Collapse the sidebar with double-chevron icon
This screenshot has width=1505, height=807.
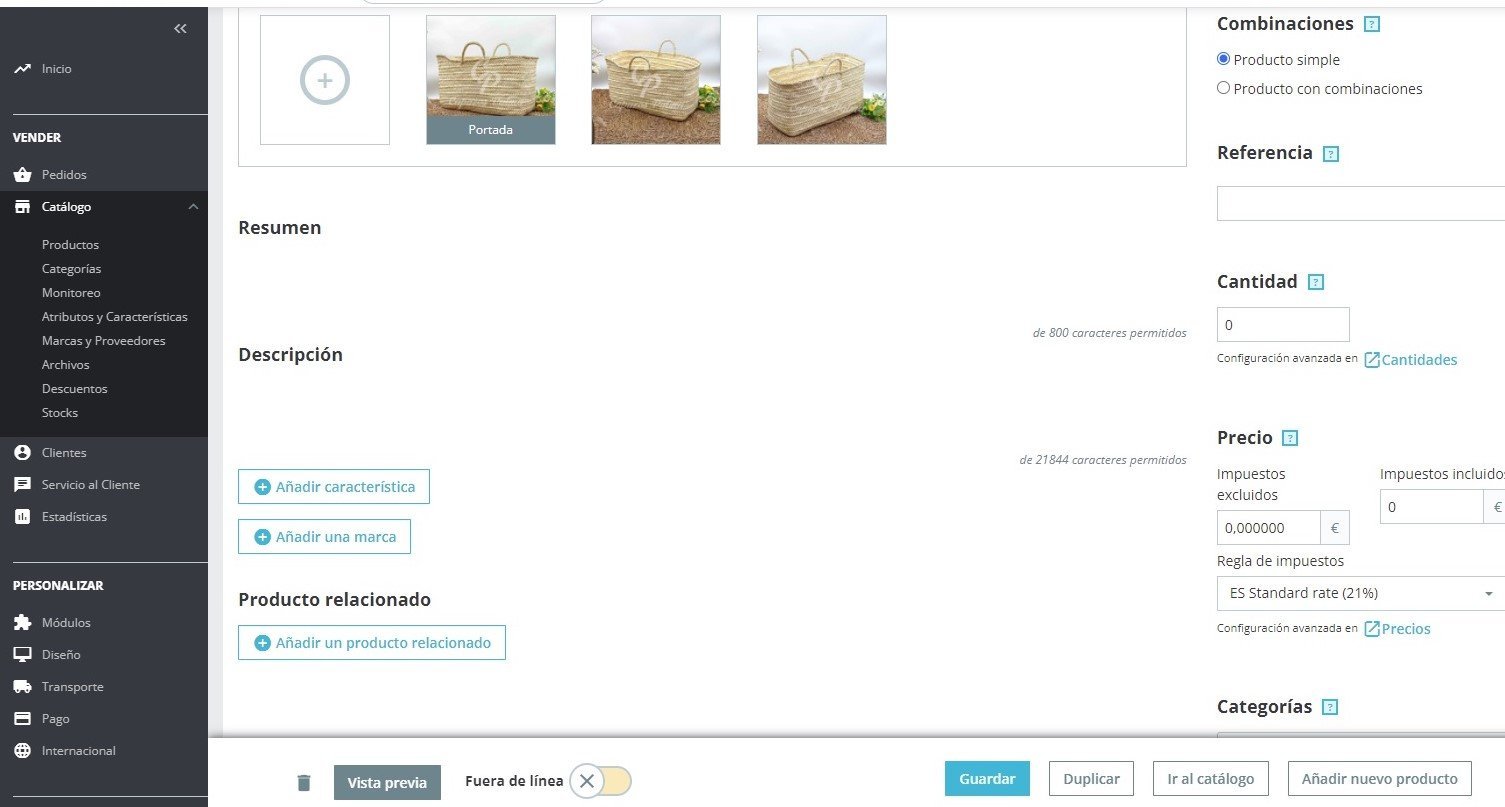click(x=180, y=29)
